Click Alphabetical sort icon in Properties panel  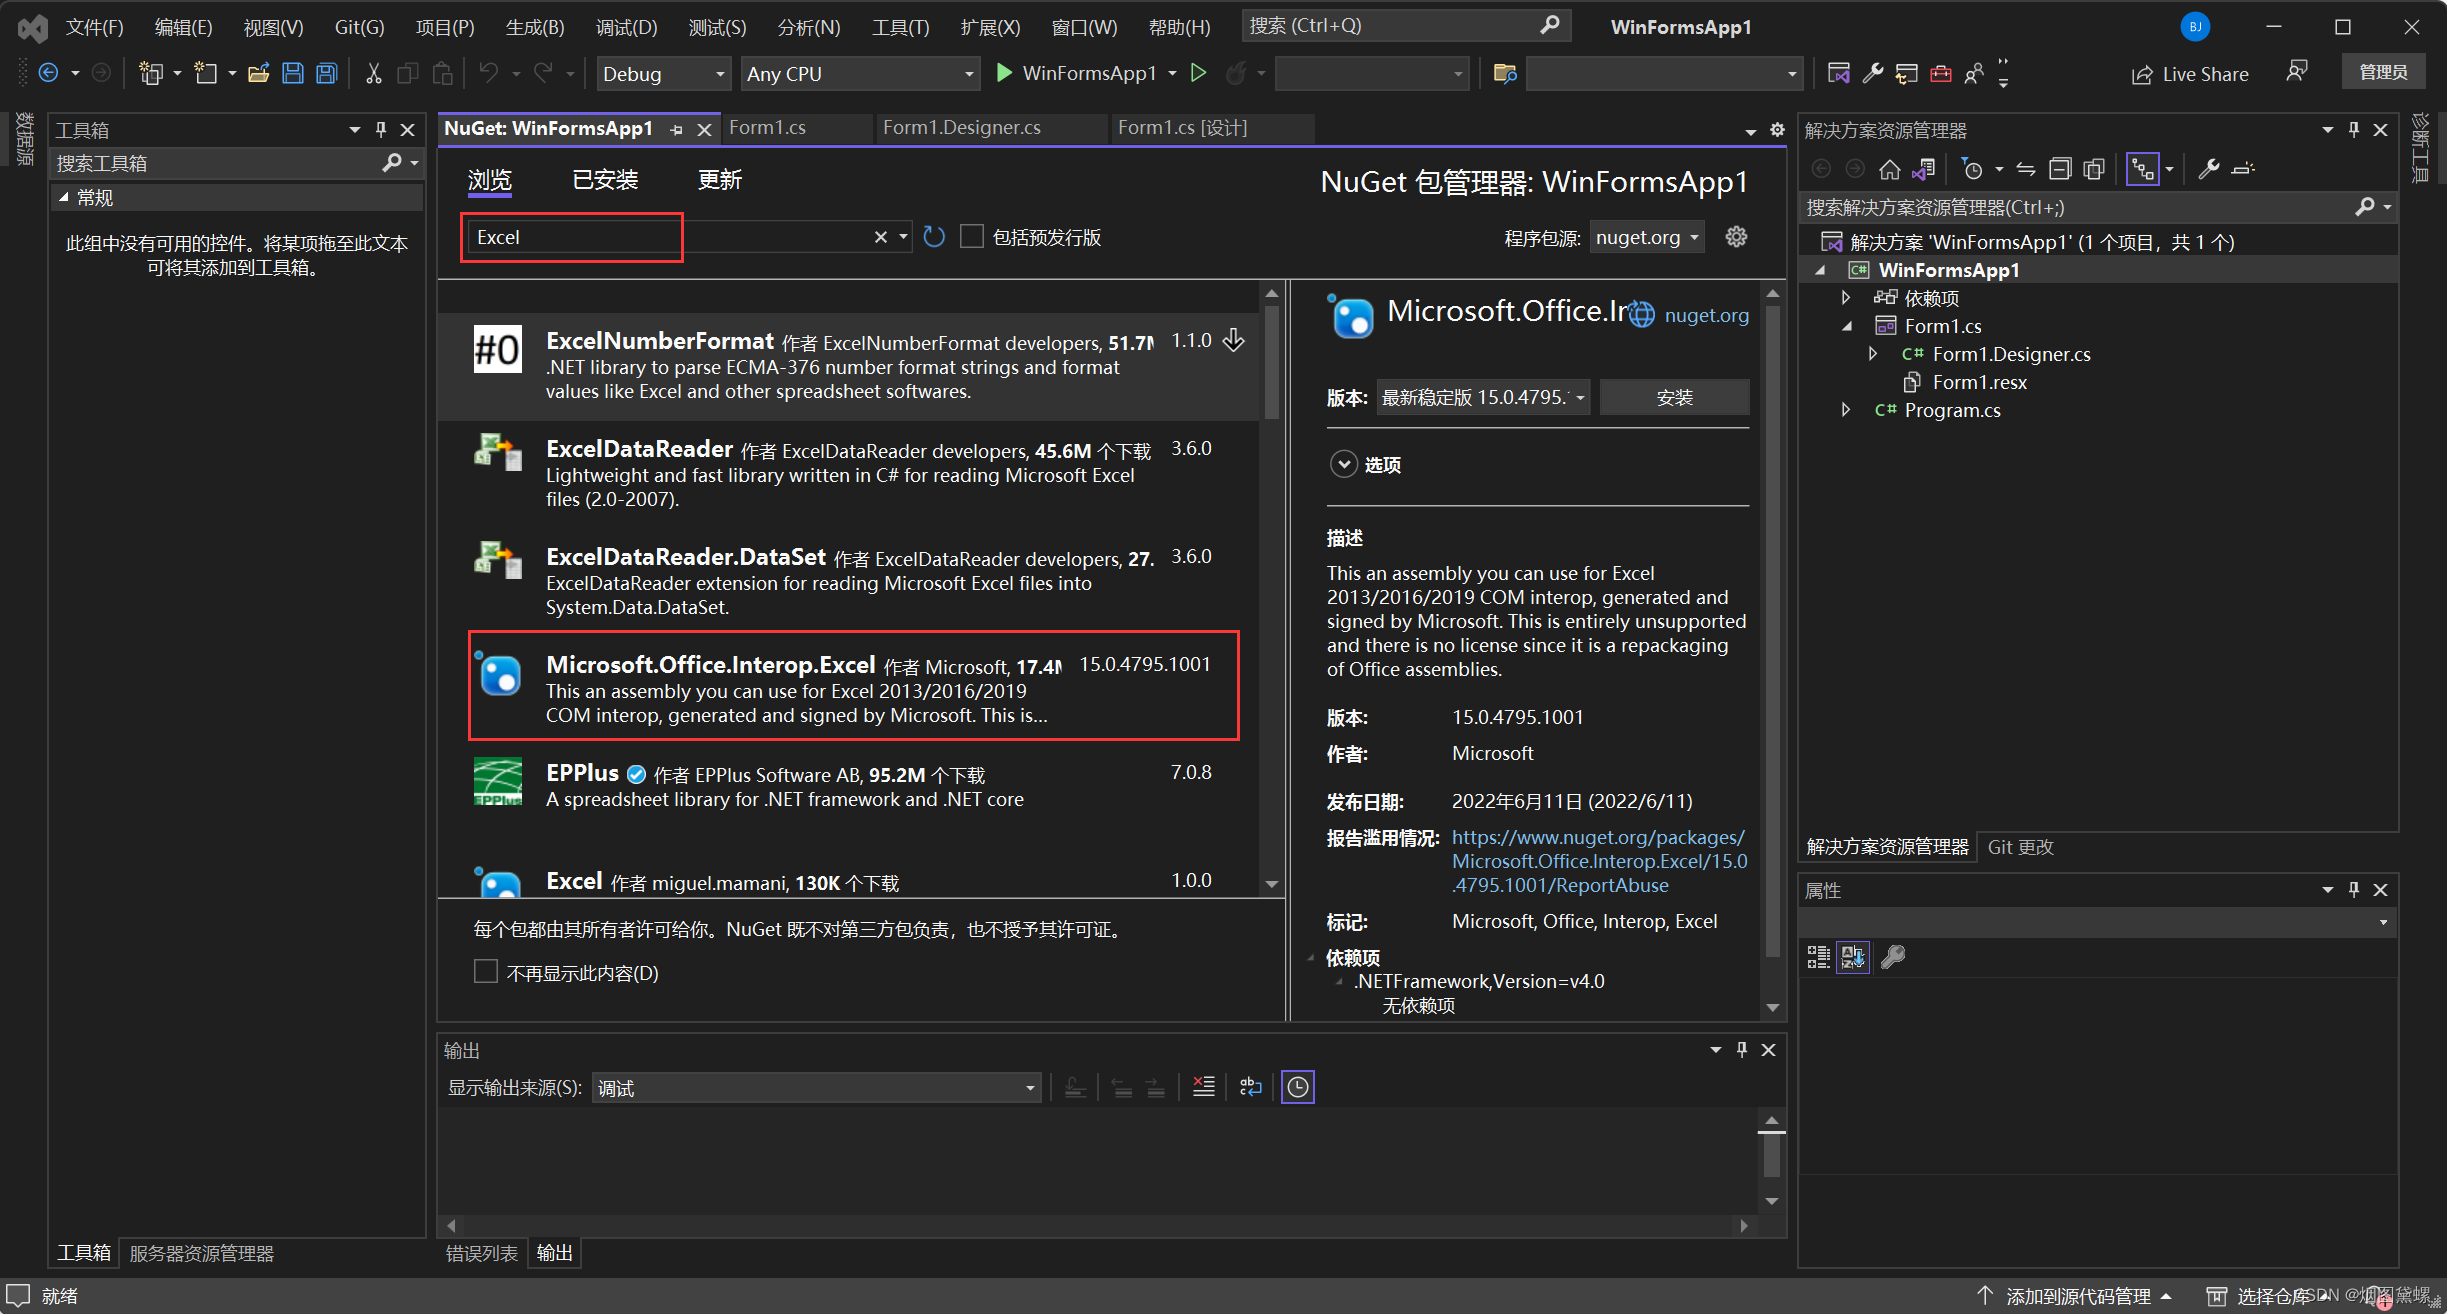point(1853,957)
